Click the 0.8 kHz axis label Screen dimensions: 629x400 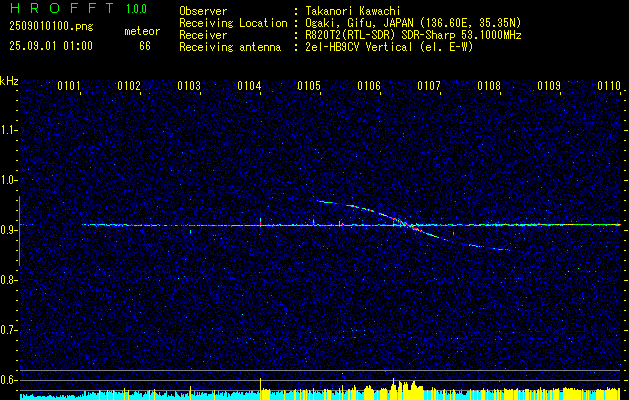pyautogui.click(x=8, y=280)
